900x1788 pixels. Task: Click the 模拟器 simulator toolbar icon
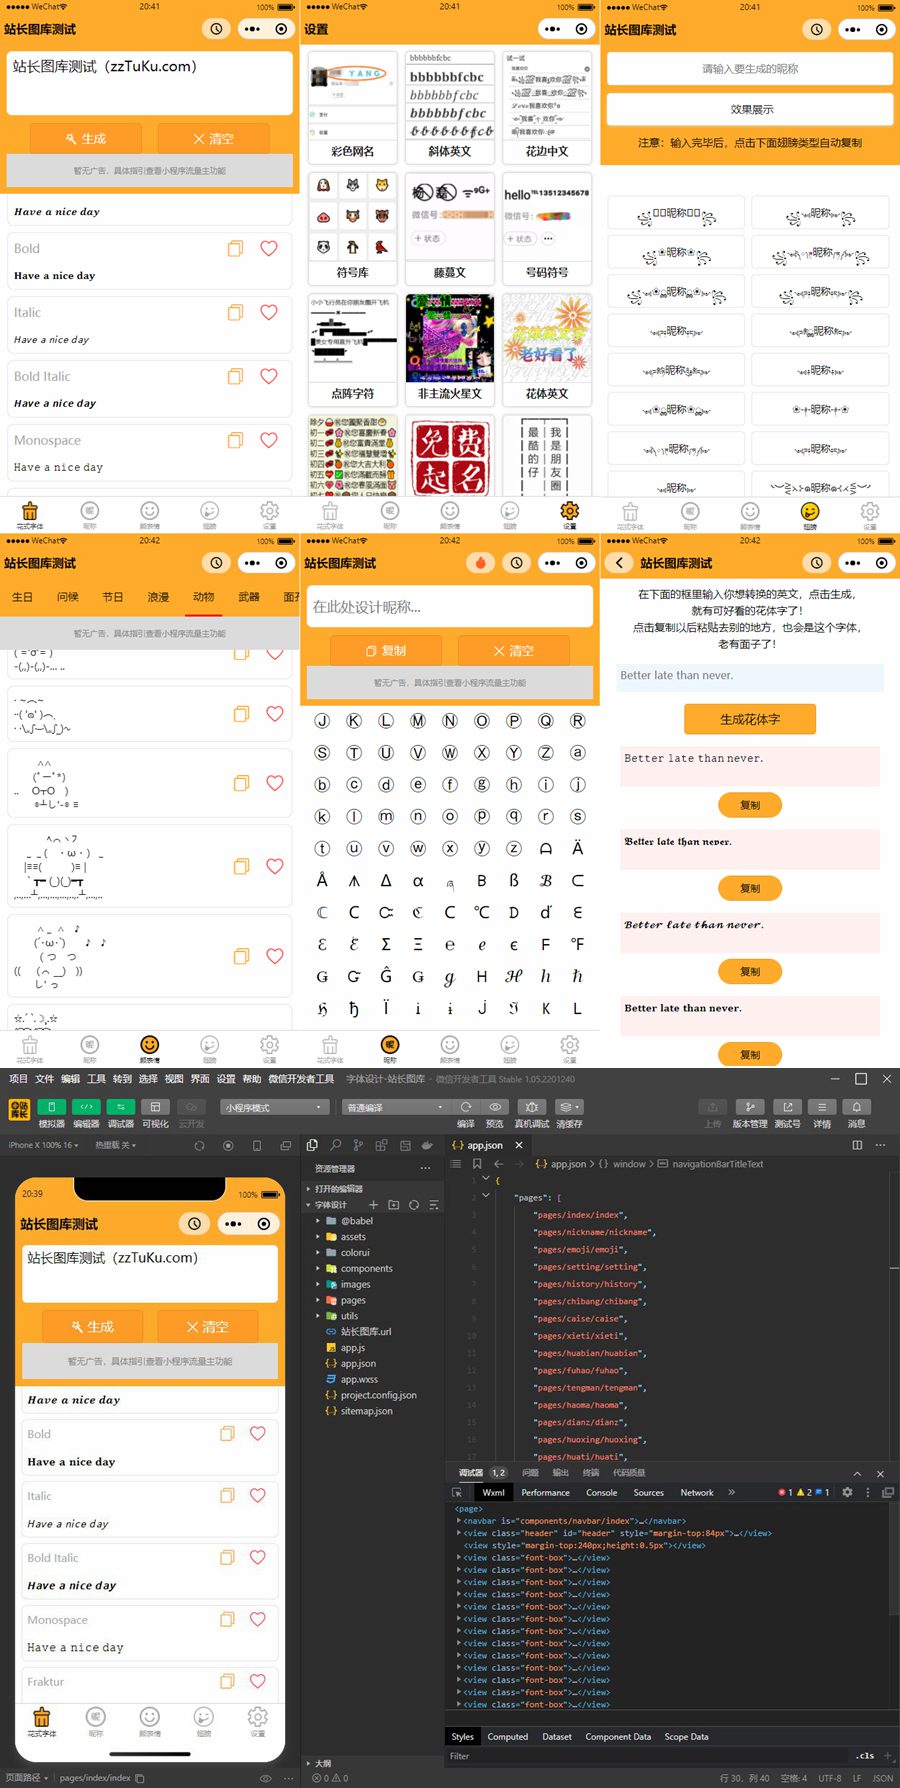click(x=51, y=1107)
